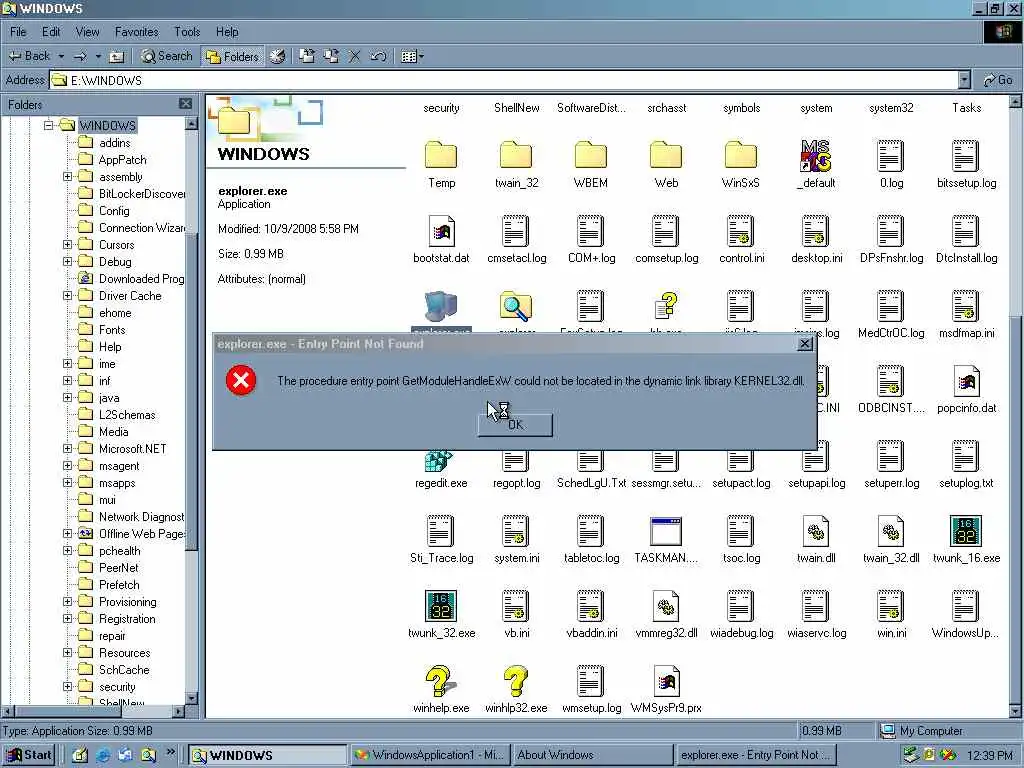Select the TASKMAN file icon
1024x768 pixels.
(x=666, y=532)
